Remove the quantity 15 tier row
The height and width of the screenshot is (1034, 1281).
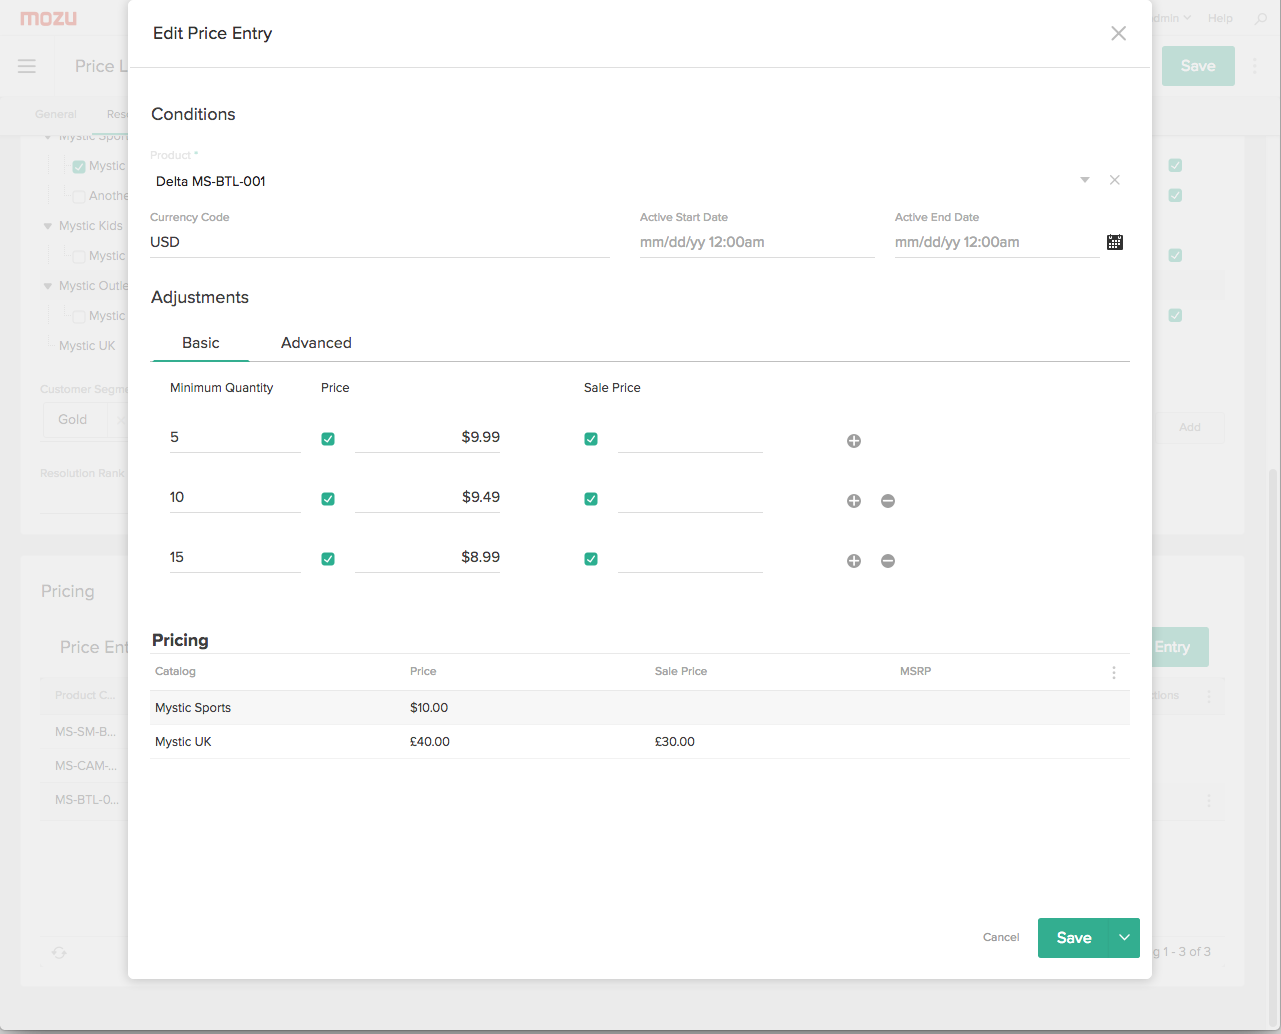pos(888,561)
